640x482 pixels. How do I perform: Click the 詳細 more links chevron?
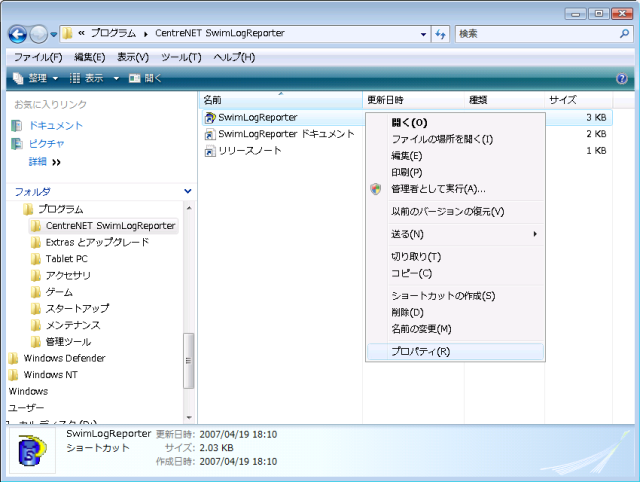point(56,162)
